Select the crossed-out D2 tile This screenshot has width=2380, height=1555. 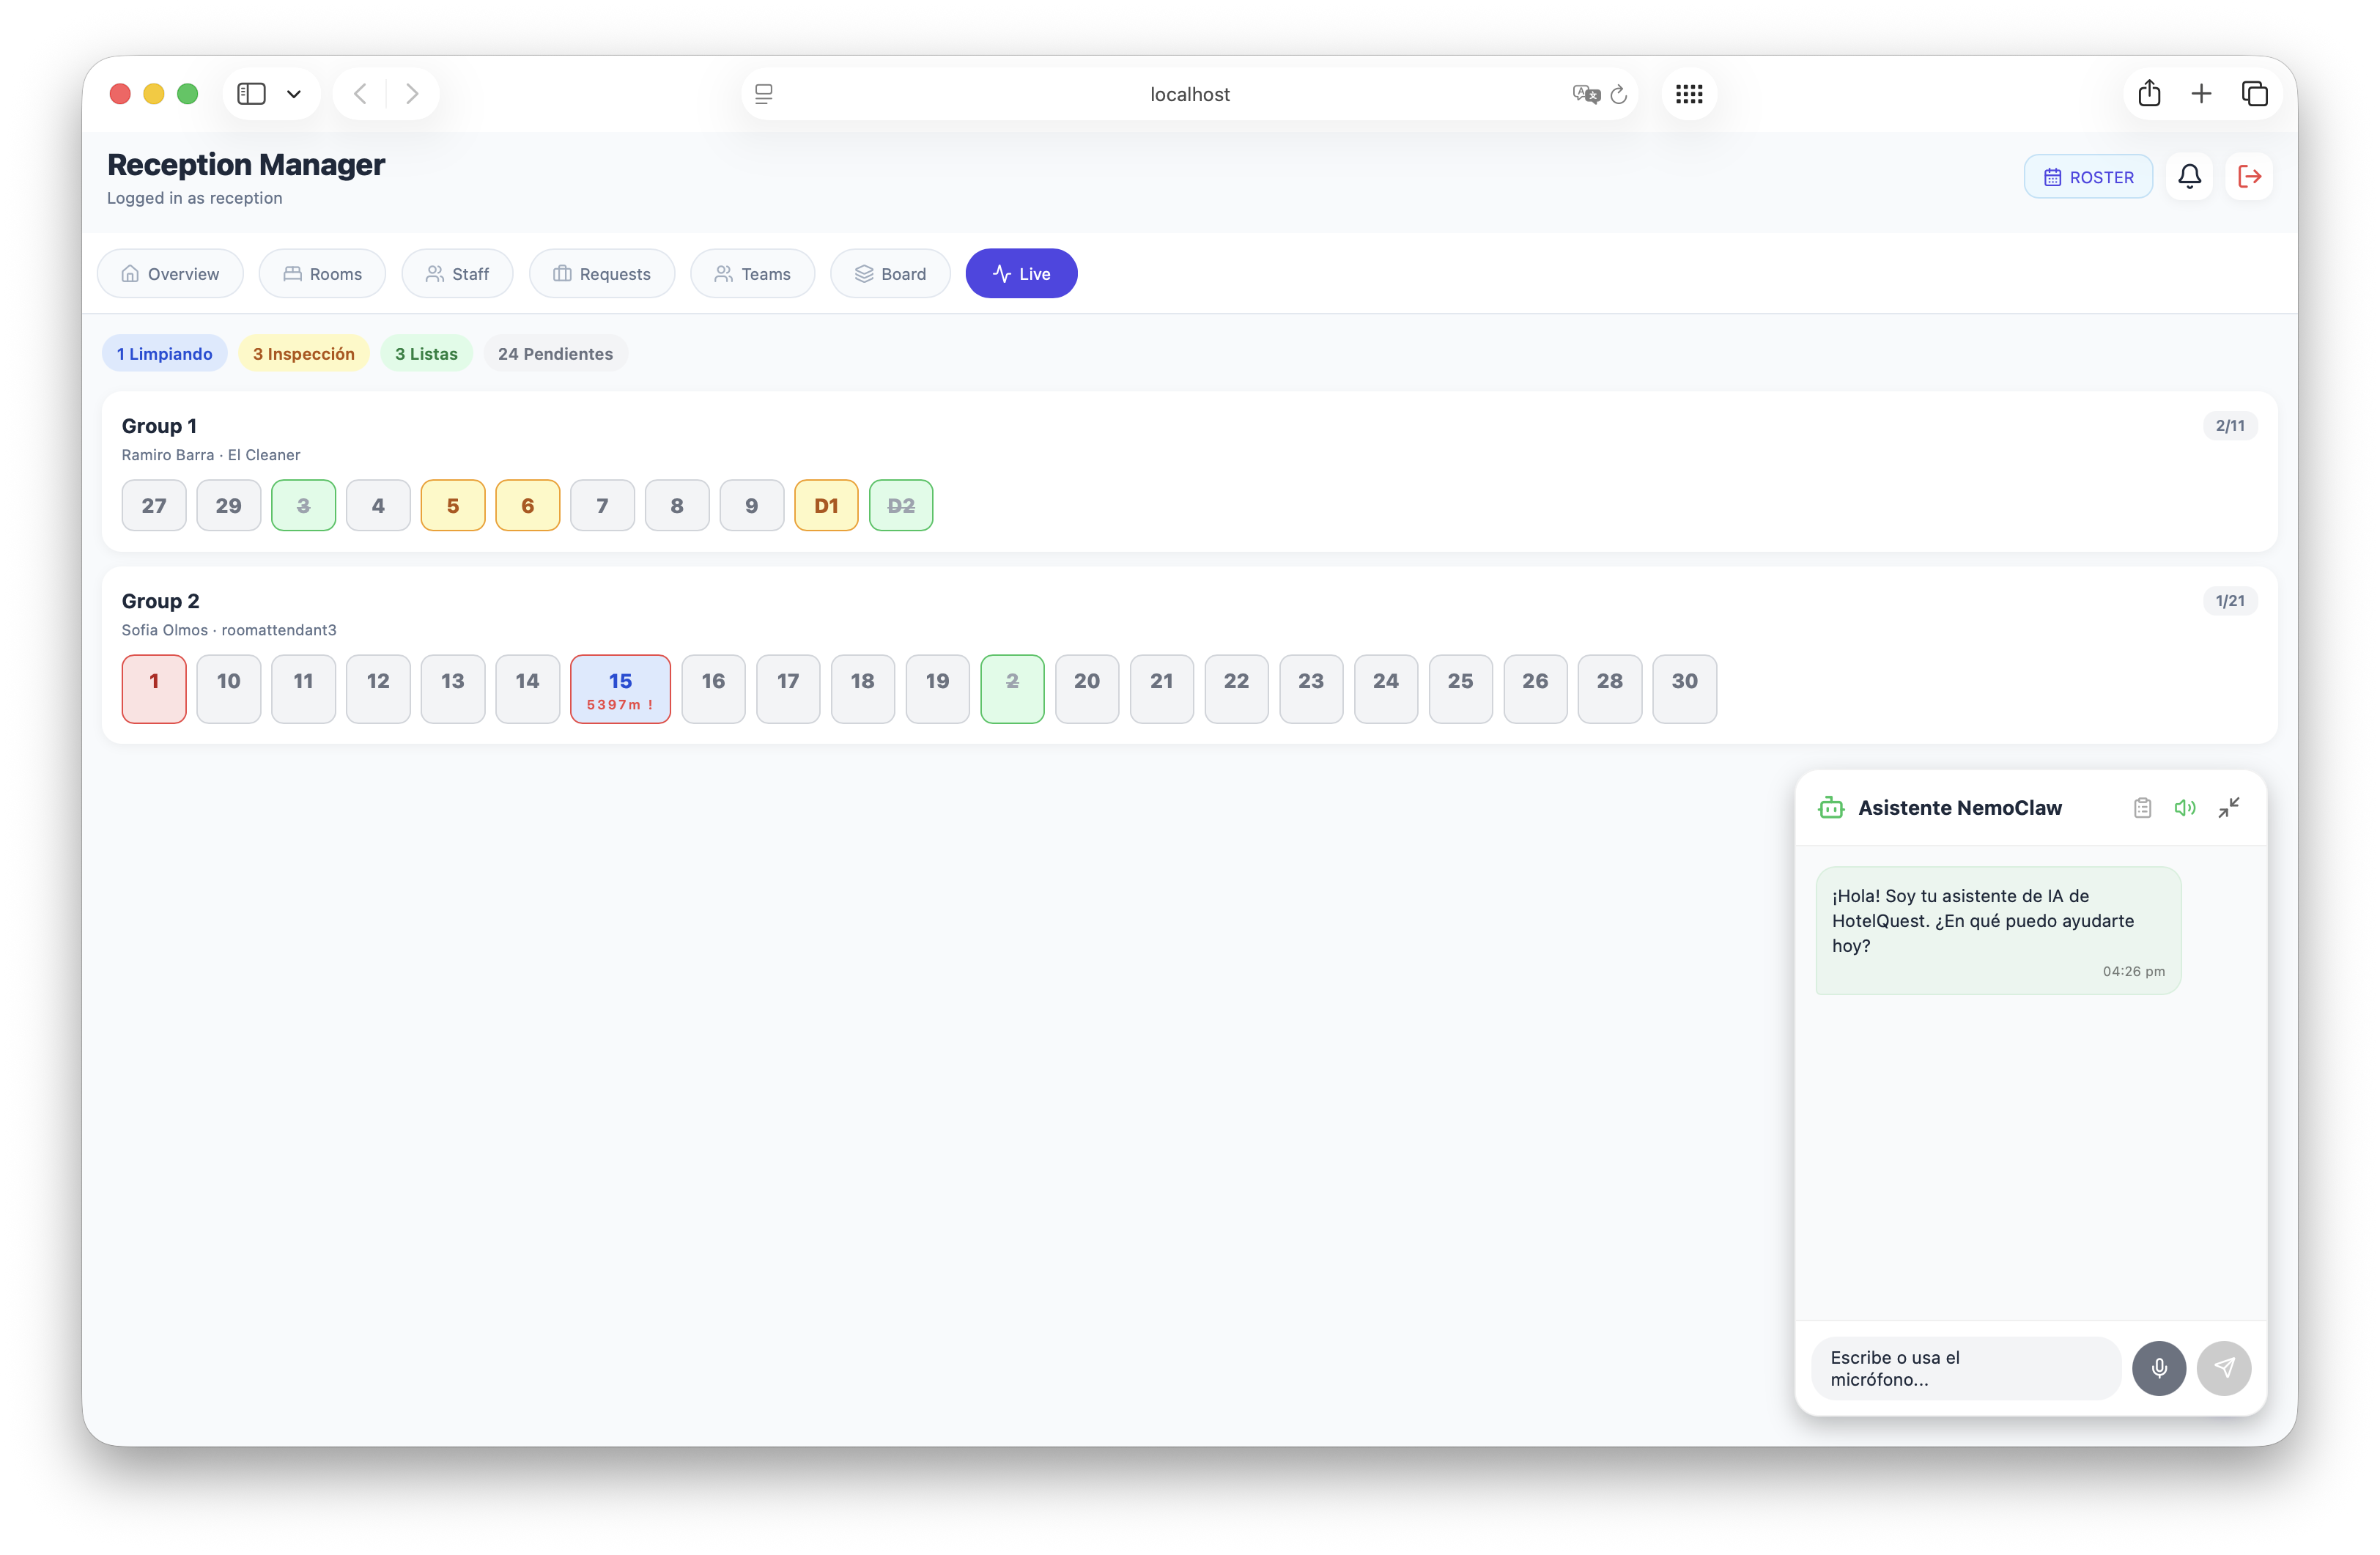point(901,505)
